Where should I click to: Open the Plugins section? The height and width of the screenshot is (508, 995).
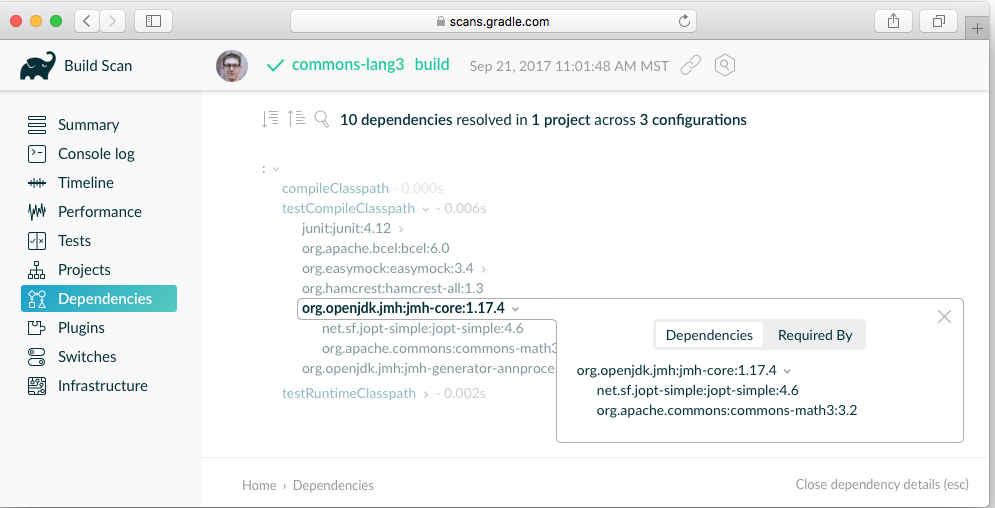[81, 328]
